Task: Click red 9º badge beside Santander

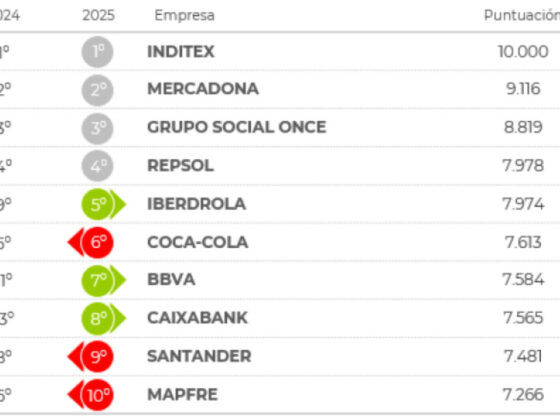Action: point(90,356)
